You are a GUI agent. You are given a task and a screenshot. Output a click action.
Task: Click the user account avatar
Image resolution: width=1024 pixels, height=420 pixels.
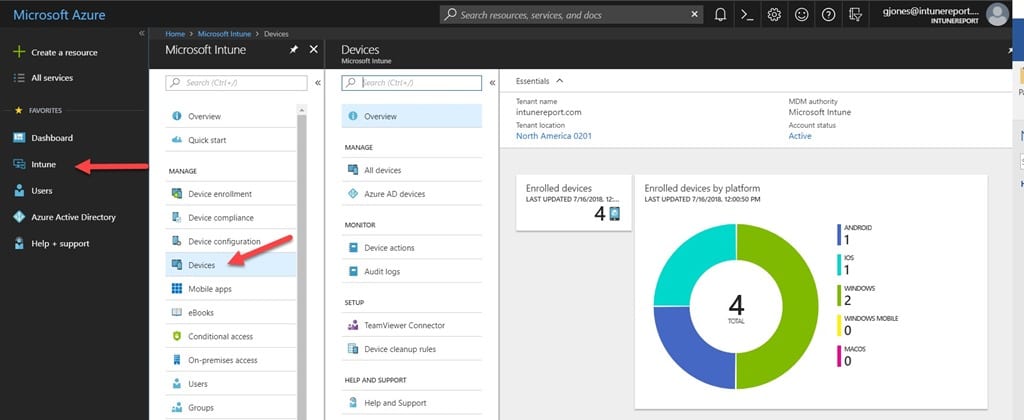pyautogui.click(x=996, y=14)
